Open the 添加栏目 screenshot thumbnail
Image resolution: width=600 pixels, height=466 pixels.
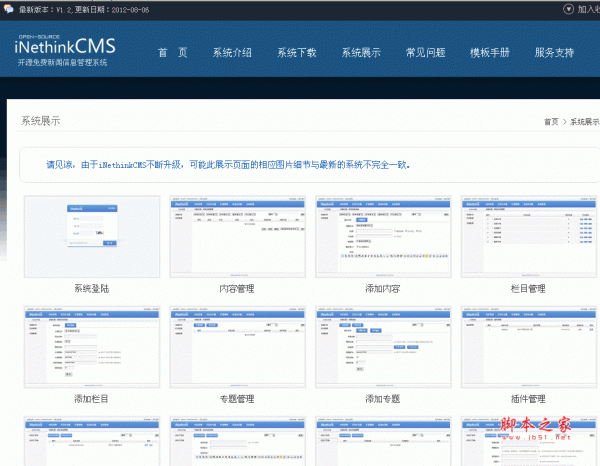click(92, 347)
